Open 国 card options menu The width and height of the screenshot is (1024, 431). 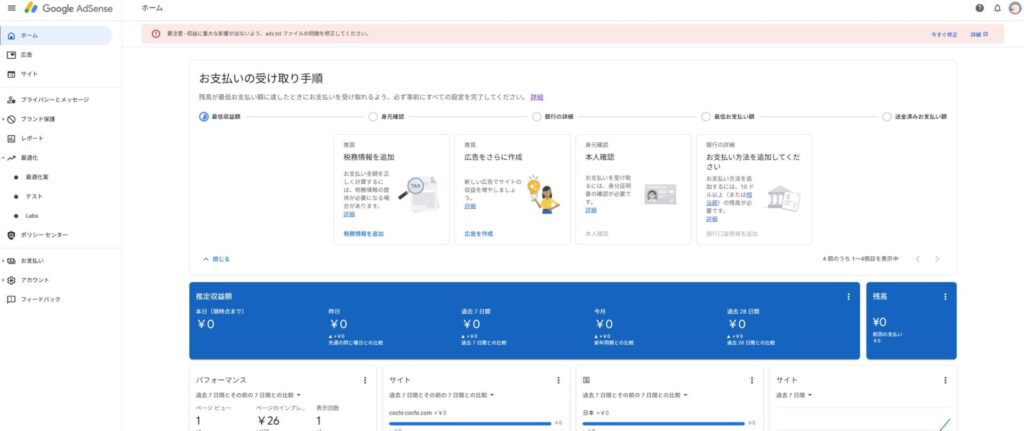pos(752,380)
